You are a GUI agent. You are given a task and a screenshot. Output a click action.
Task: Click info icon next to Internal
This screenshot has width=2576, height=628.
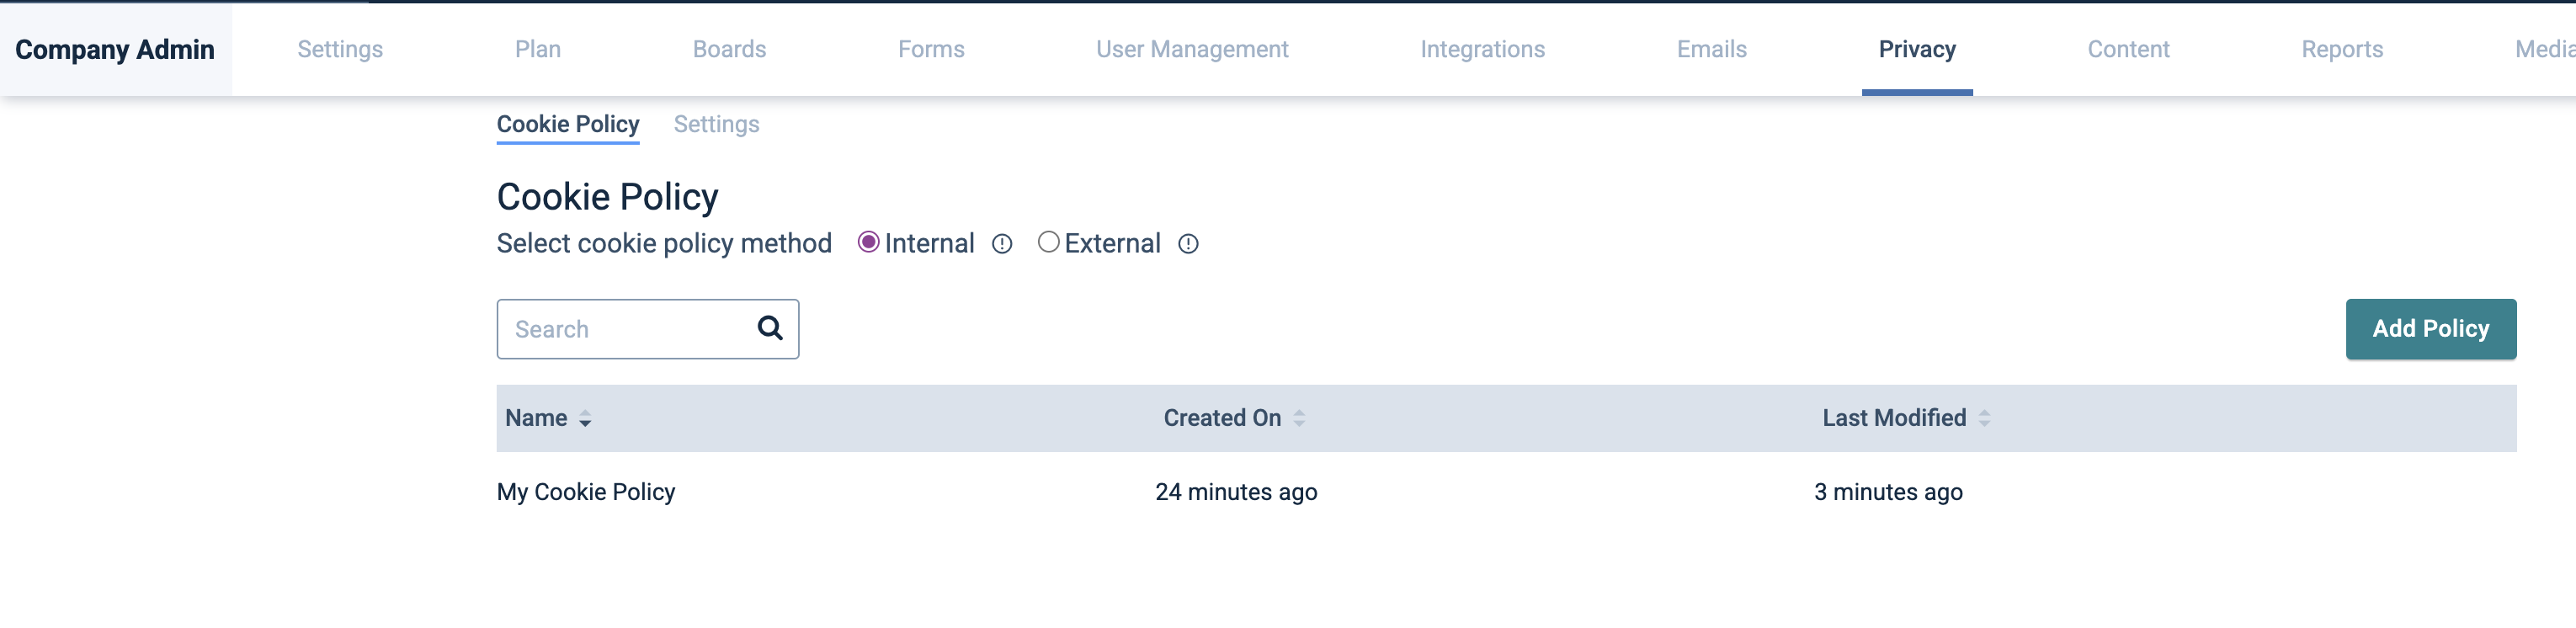coord(1001,244)
